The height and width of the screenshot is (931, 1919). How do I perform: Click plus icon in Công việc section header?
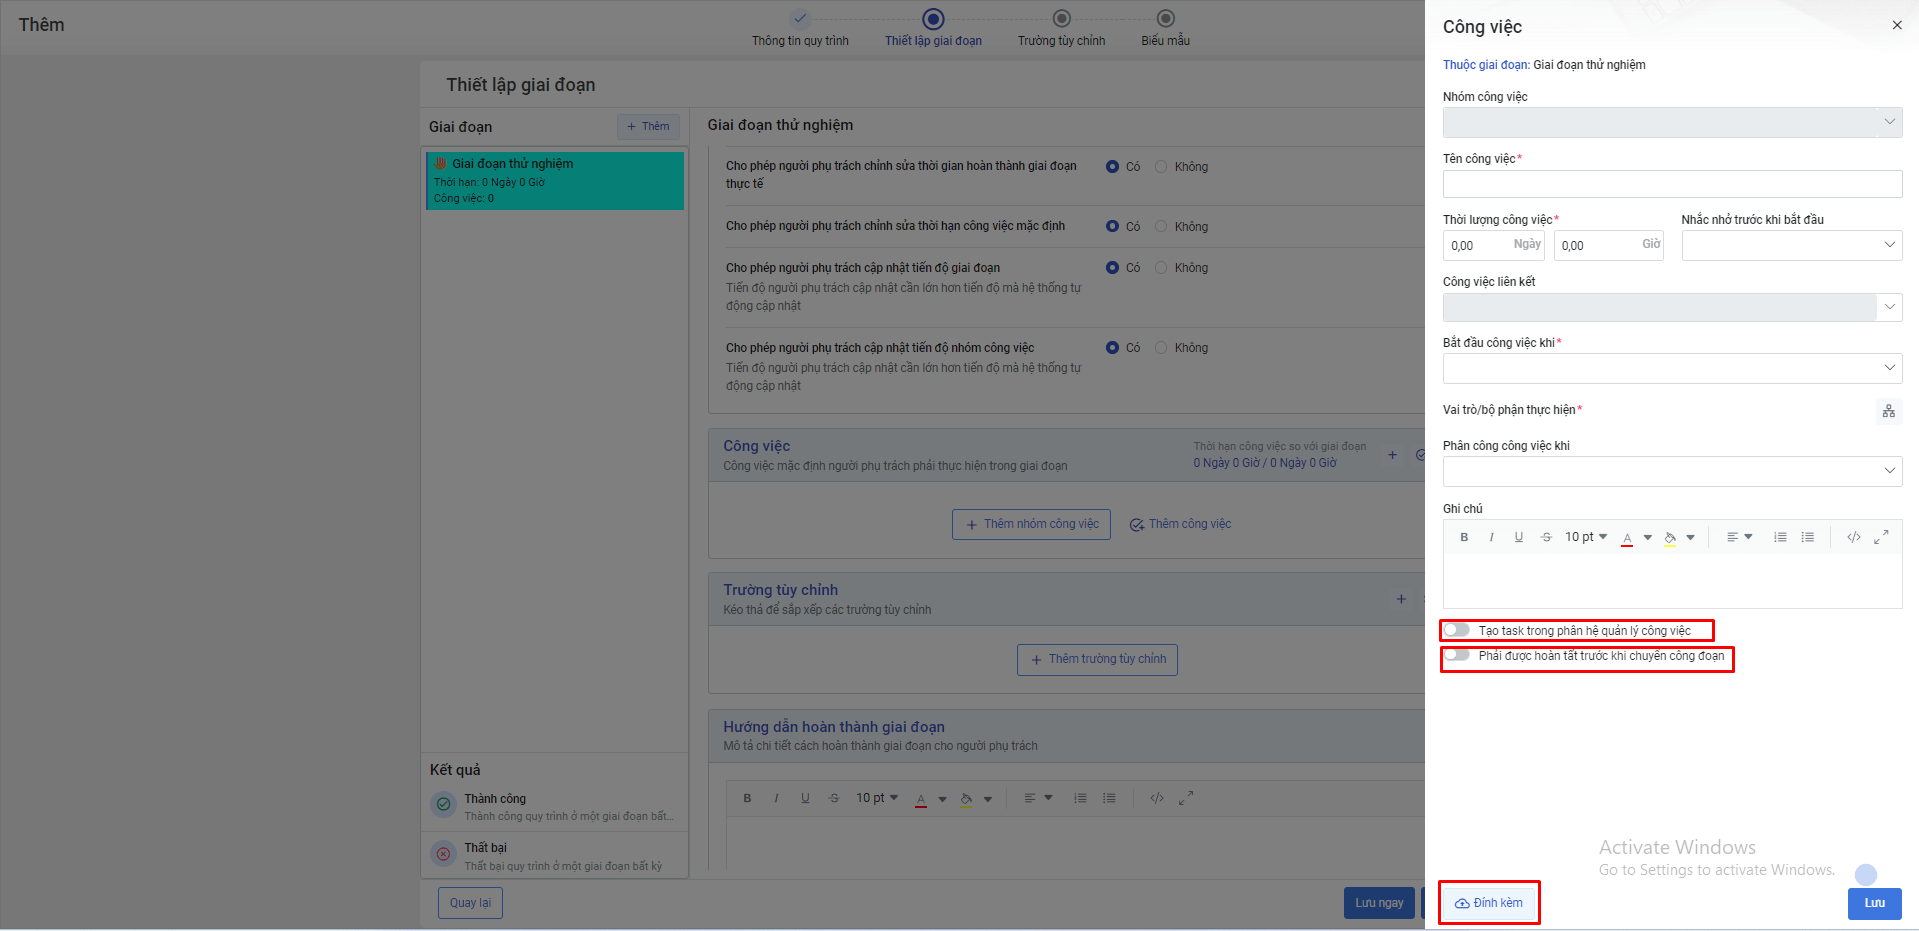tap(1392, 455)
